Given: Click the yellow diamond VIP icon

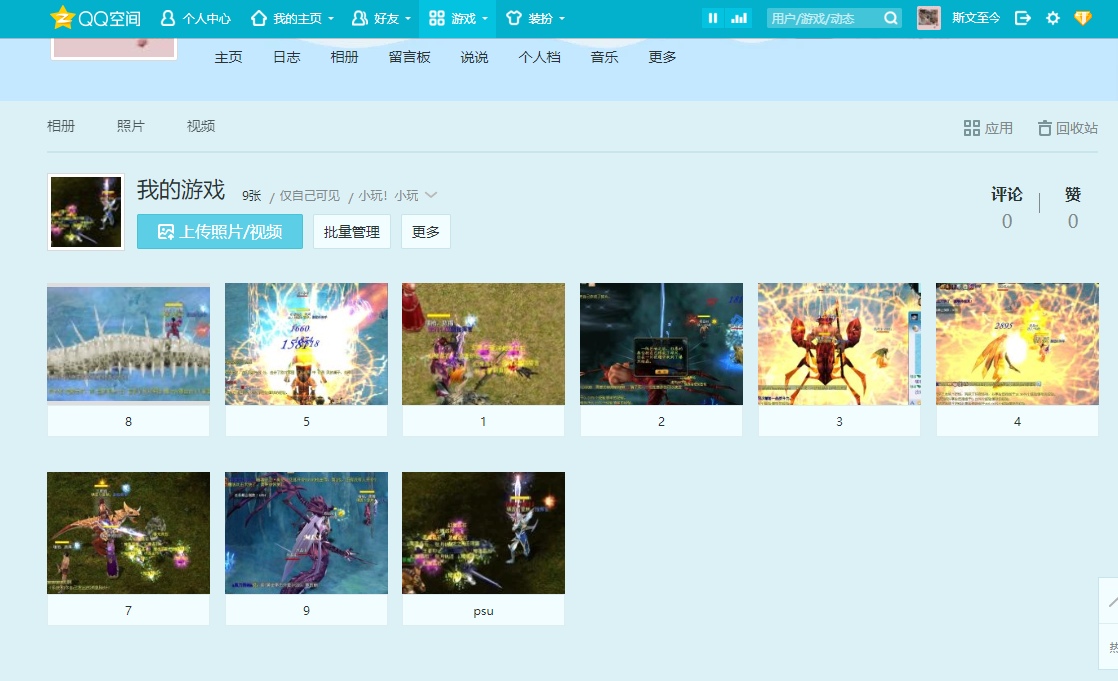Looking at the screenshot, I should pyautogui.click(x=1082, y=18).
